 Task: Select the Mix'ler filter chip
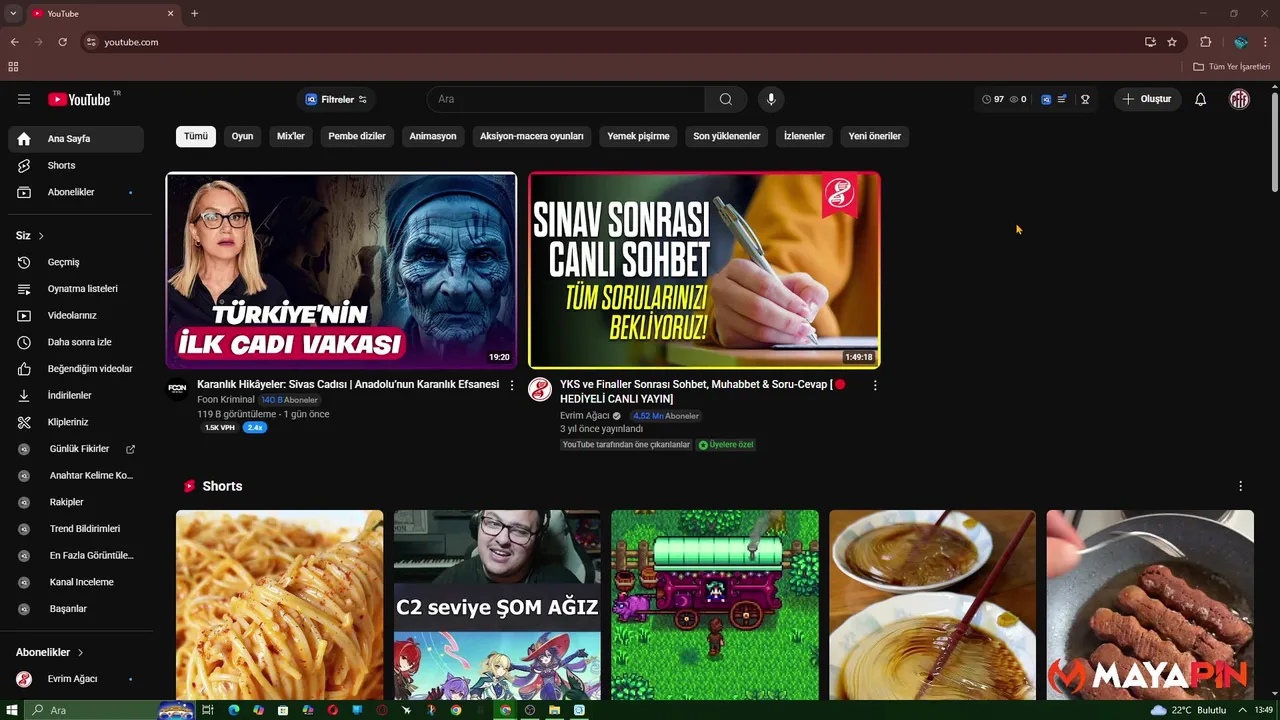pos(291,136)
